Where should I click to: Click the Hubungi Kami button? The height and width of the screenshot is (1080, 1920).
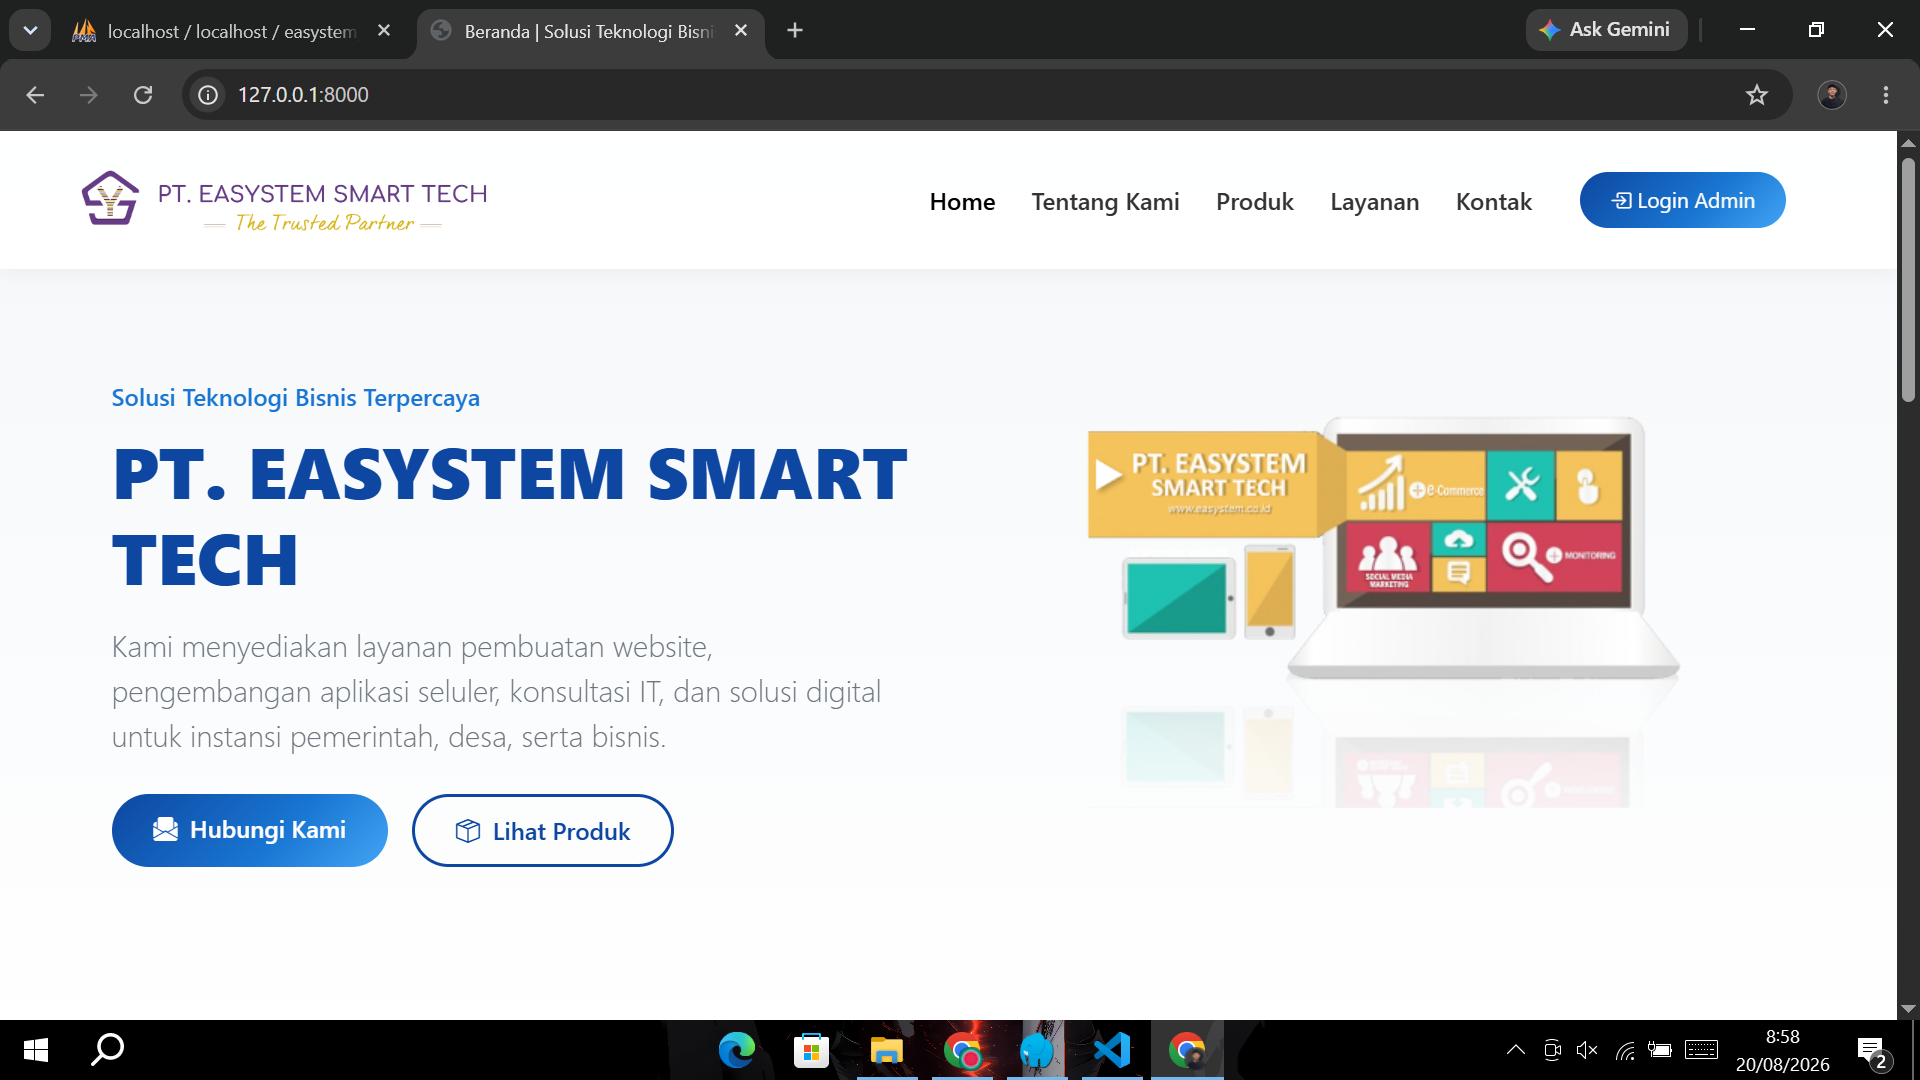click(x=249, y=830)
